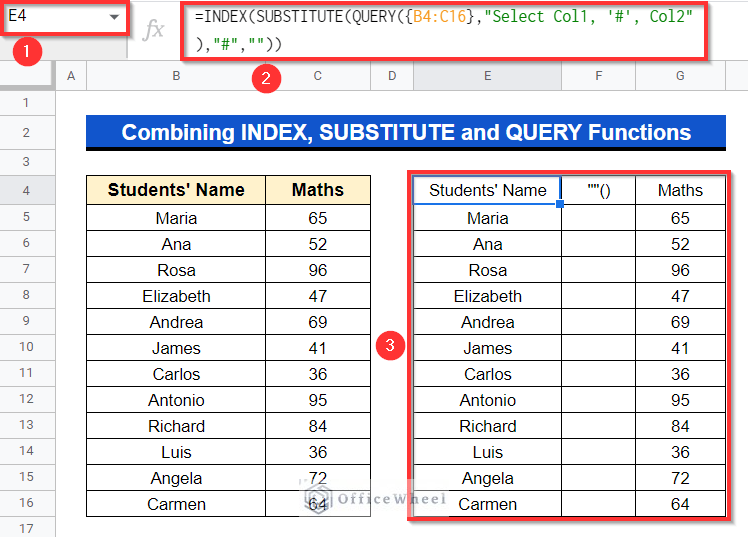748x537 pixels.
Task: Click the fx function icon
Action: pos(154,30)
